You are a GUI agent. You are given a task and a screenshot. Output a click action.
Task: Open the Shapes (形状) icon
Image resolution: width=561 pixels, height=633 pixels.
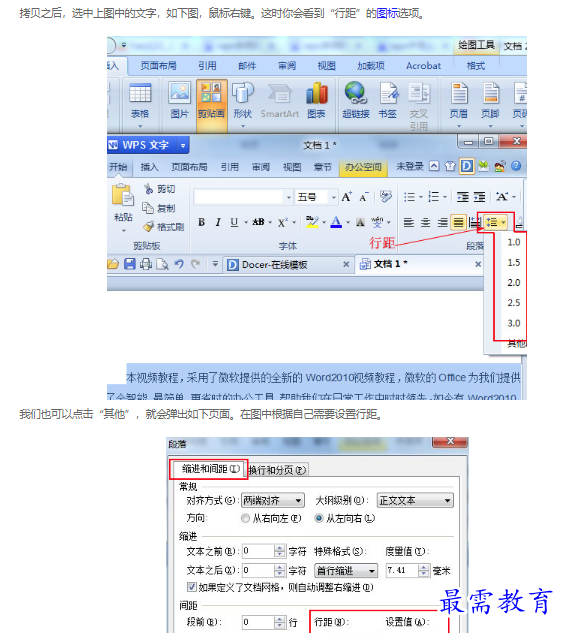point(243,93)
